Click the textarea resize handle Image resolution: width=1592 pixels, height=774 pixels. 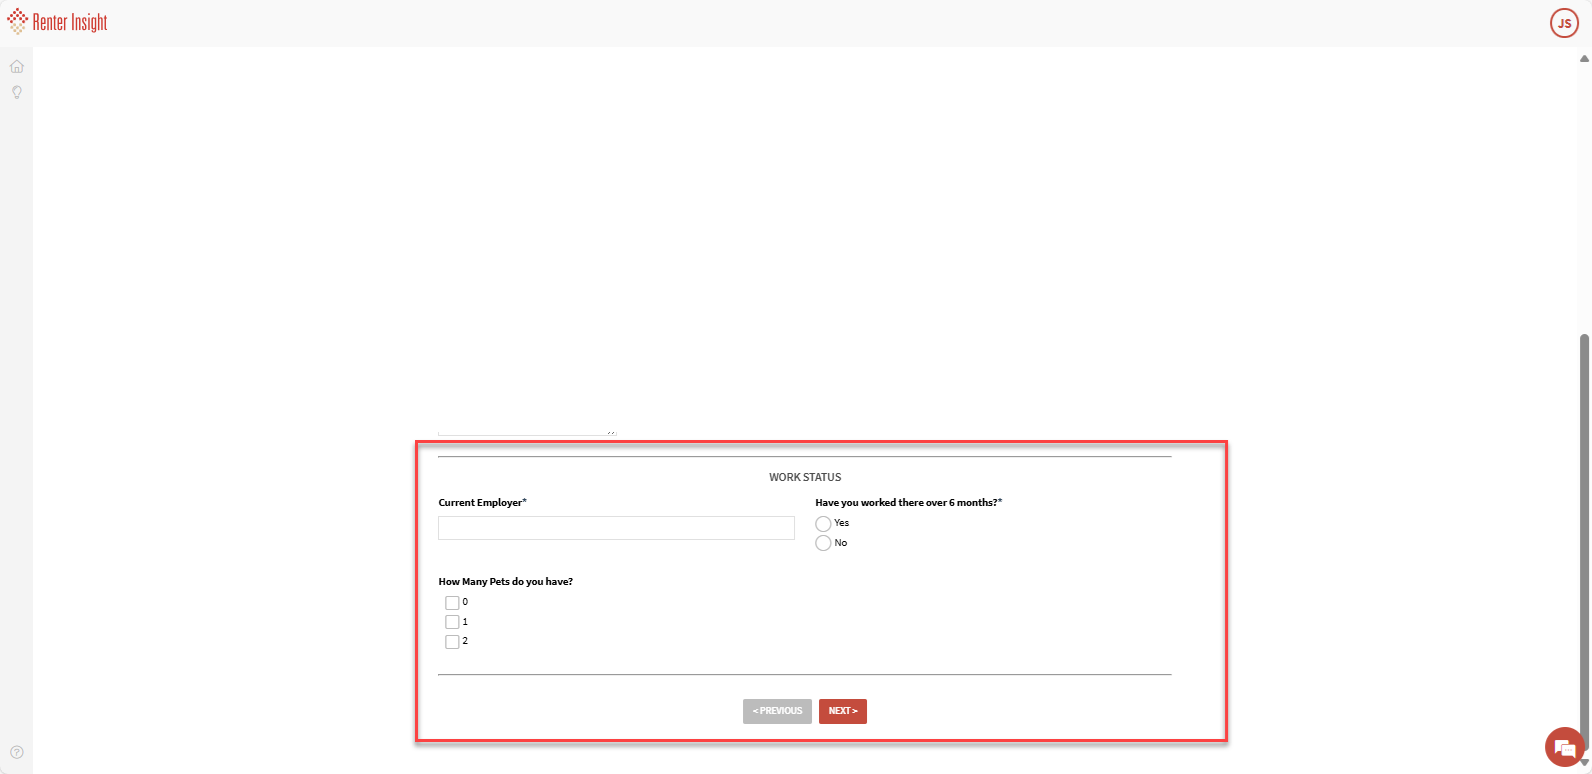pyautogui.click(x=611, y=431)
